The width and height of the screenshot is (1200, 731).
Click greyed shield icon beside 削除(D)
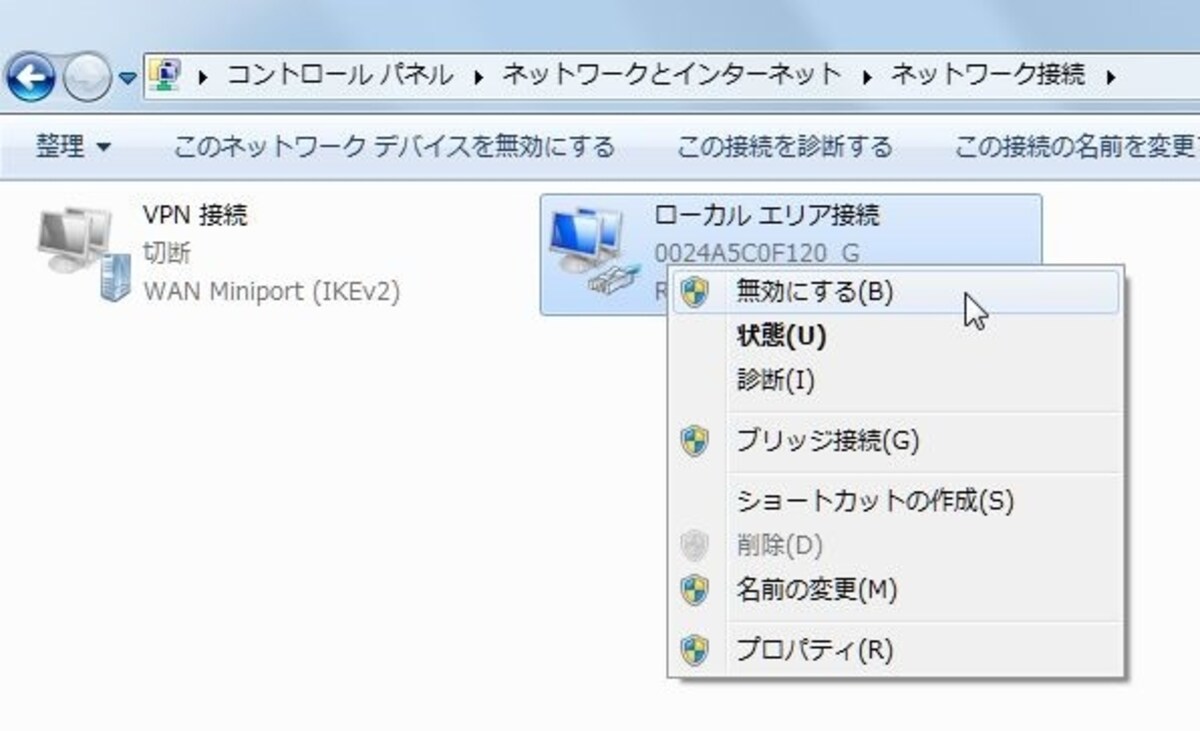[695, 545]
